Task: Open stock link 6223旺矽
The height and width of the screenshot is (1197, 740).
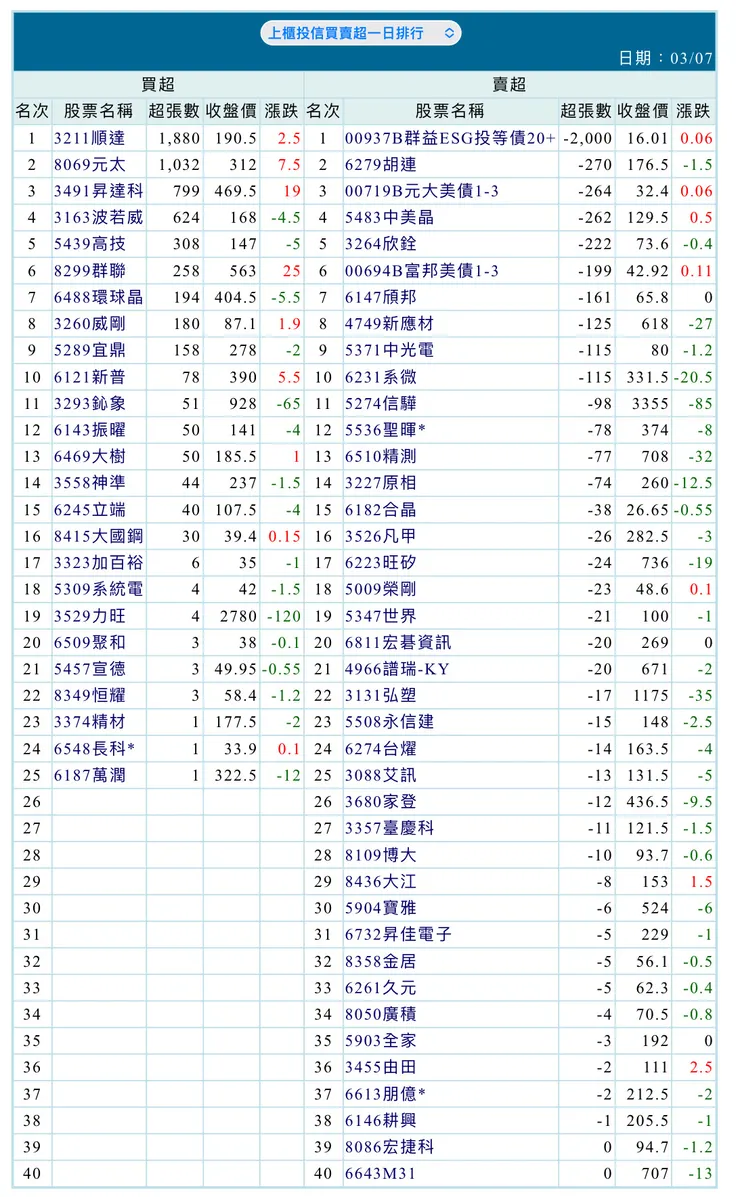Action: tap(380, 563)
